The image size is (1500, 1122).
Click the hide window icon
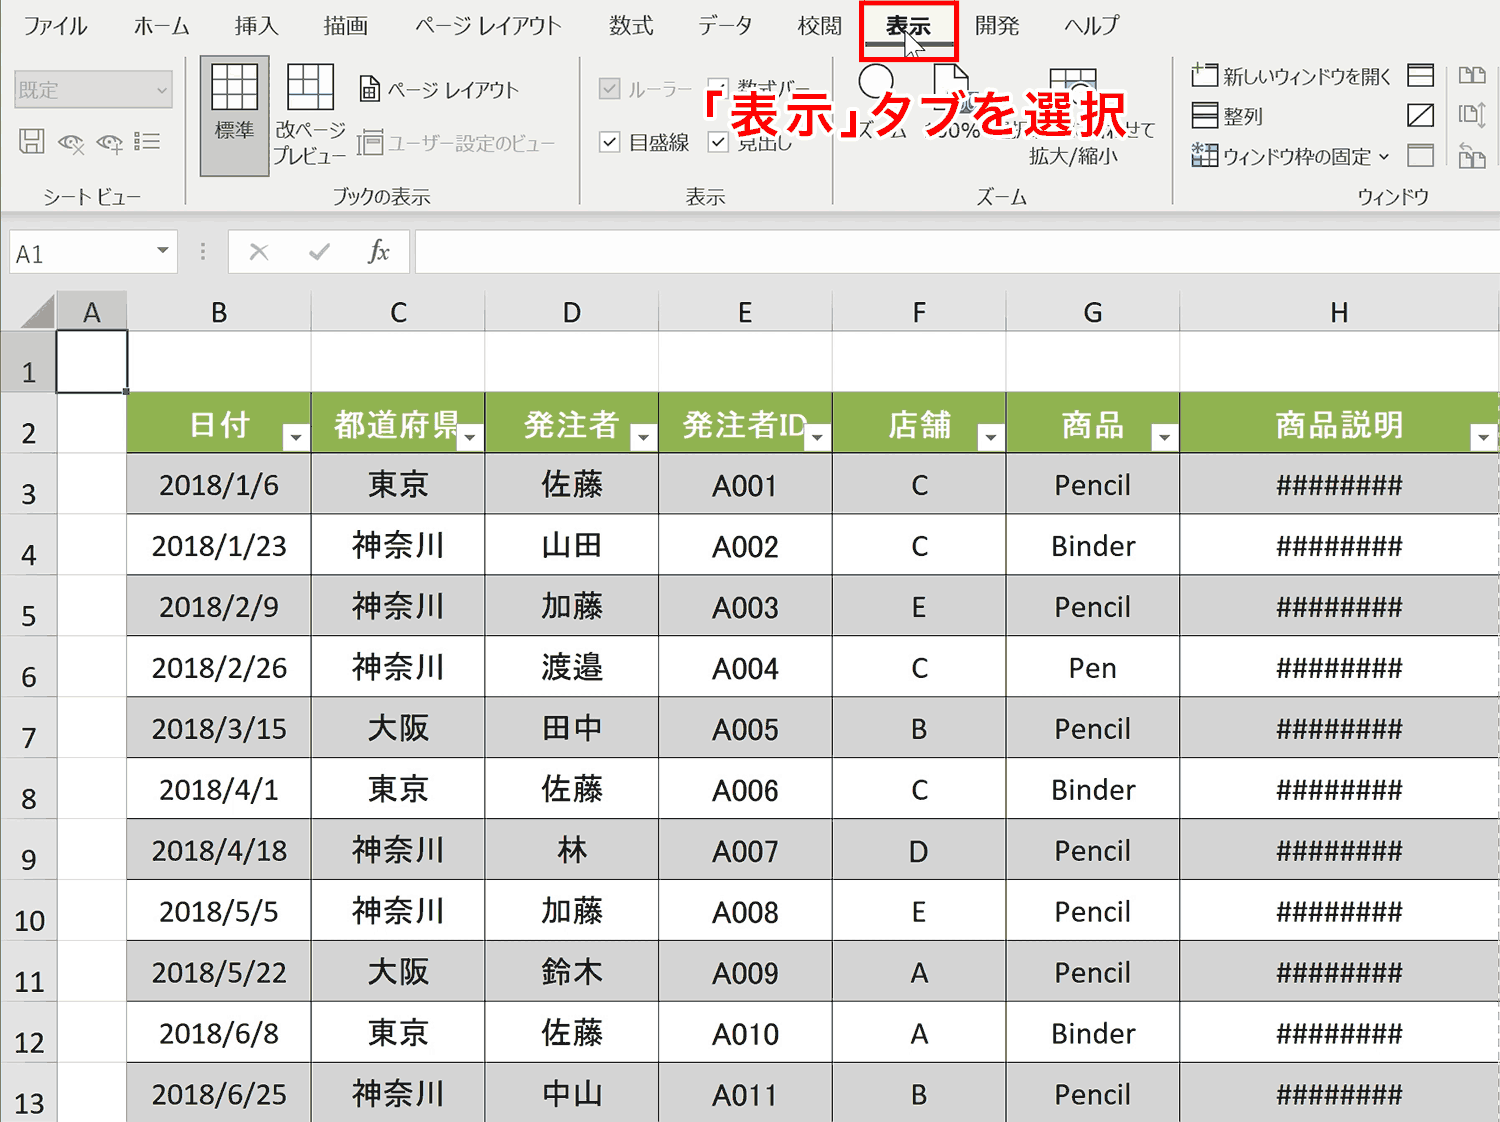coord(1420,115)
